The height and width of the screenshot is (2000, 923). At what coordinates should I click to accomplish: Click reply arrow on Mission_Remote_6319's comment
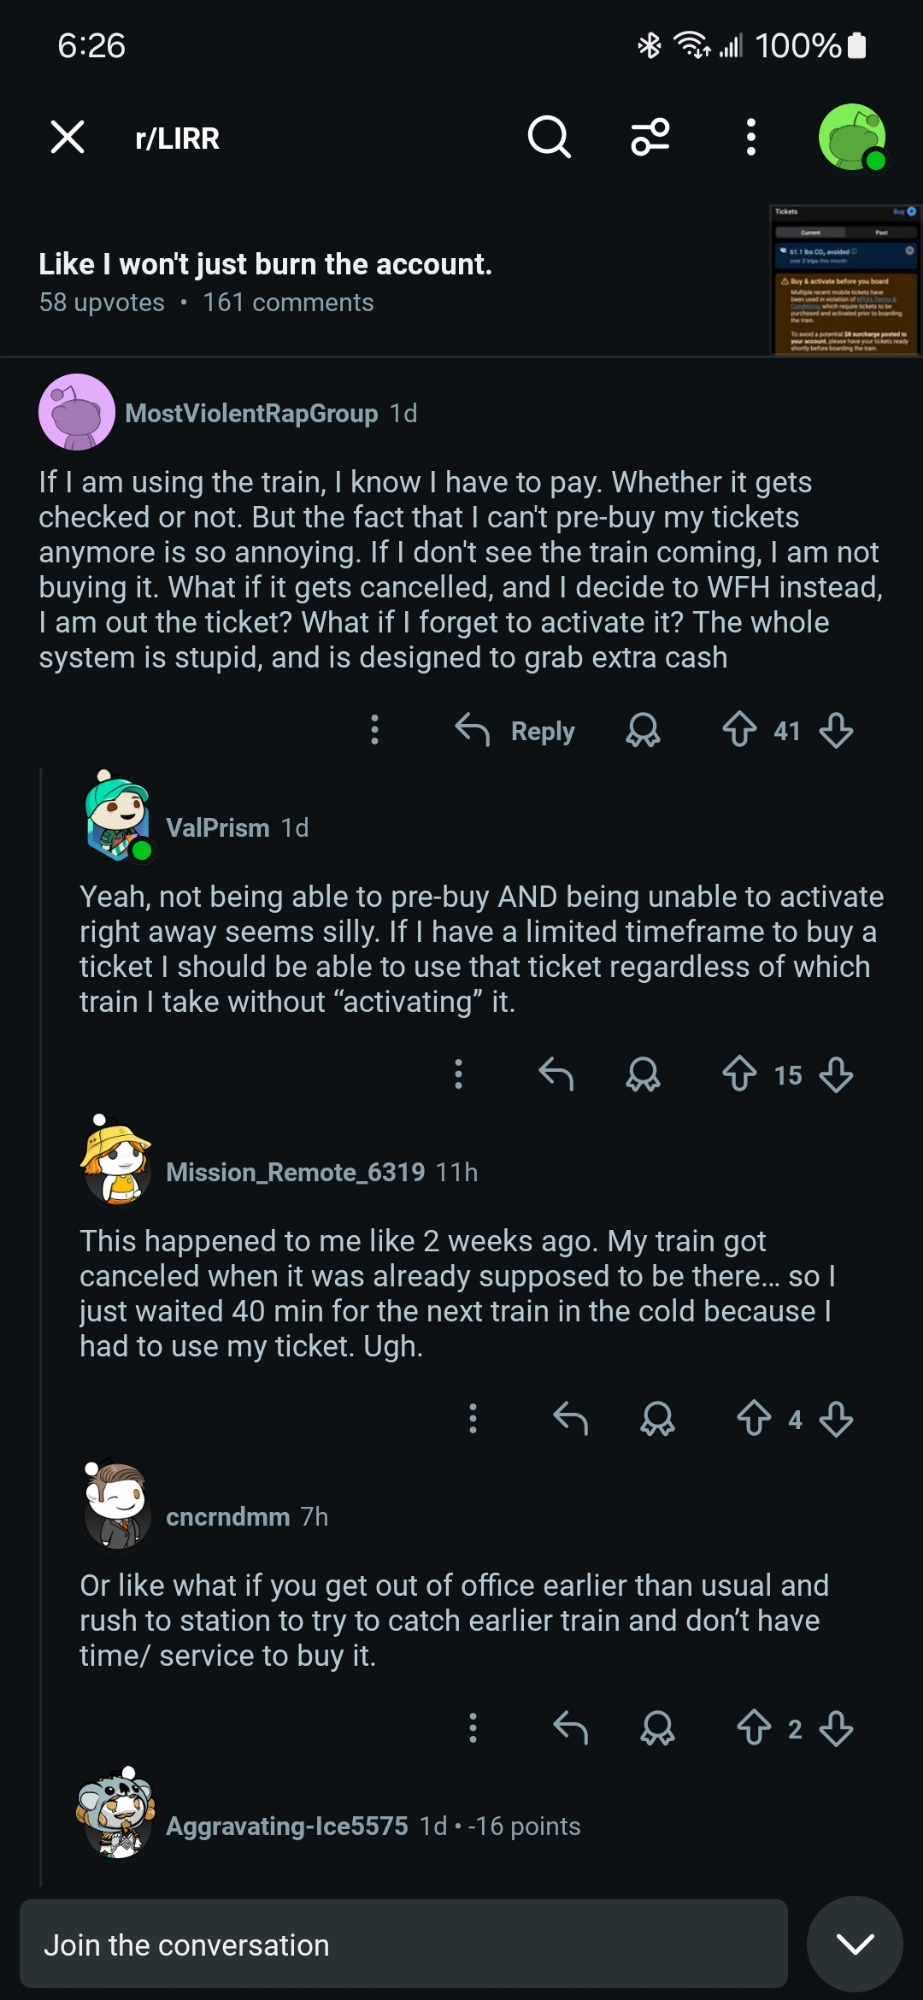[570, 1419]
